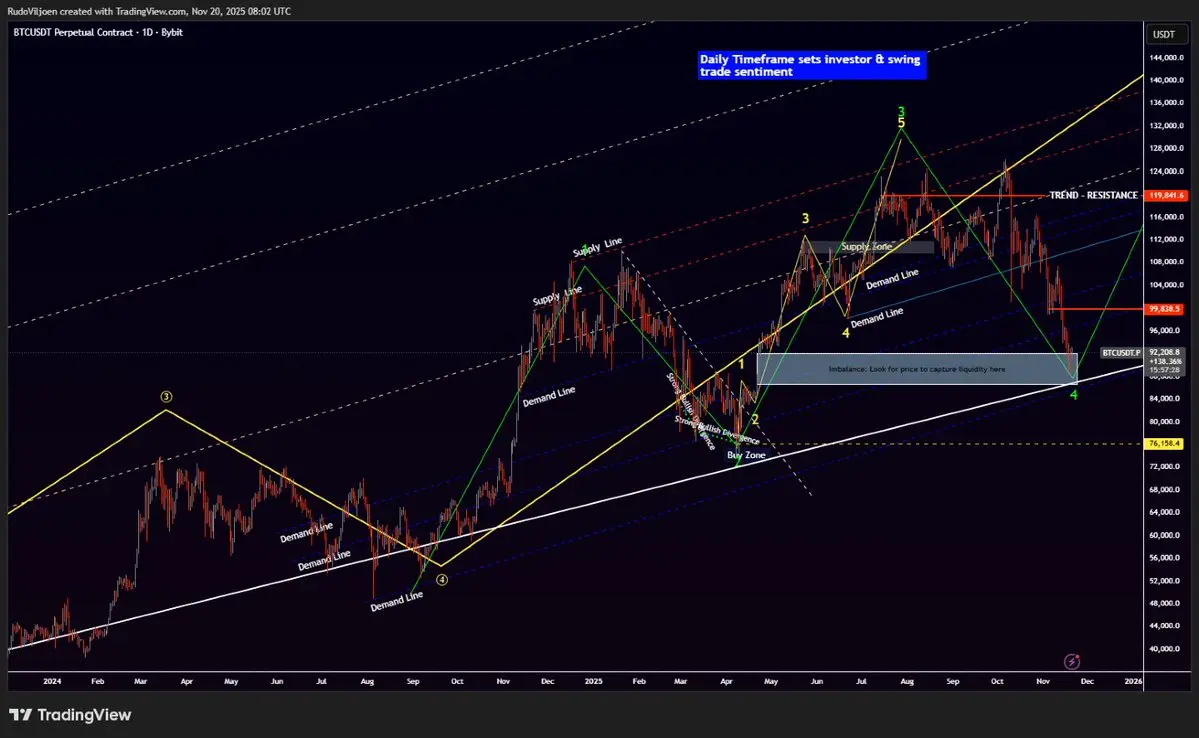
Task: Select the blue 'Daily Timeframe sets investor' note
Action: (x=811, y=65)
